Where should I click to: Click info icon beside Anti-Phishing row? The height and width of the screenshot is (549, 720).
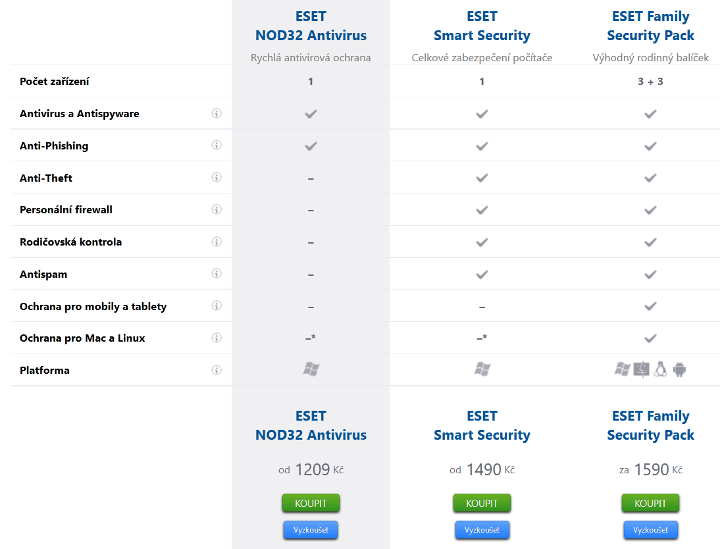pos(217,146)
